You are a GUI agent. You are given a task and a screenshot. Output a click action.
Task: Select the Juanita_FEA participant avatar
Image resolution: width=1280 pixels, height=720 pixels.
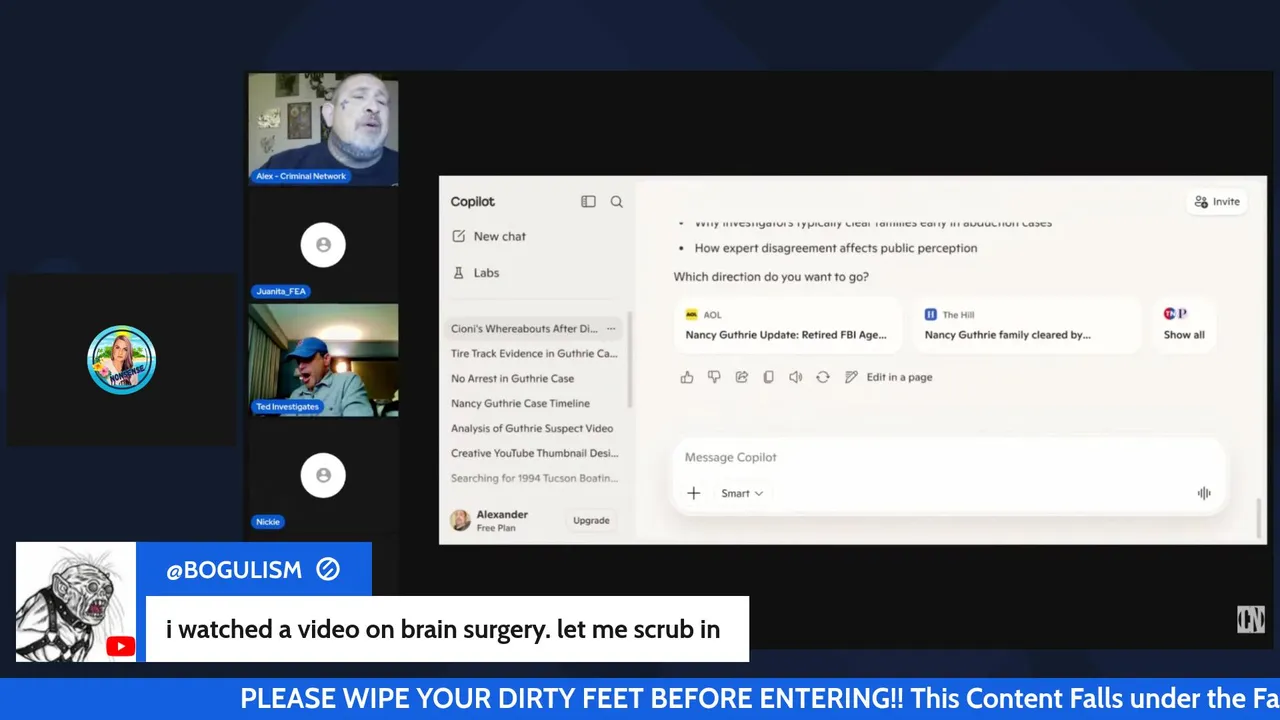click(x=323, y=244)
